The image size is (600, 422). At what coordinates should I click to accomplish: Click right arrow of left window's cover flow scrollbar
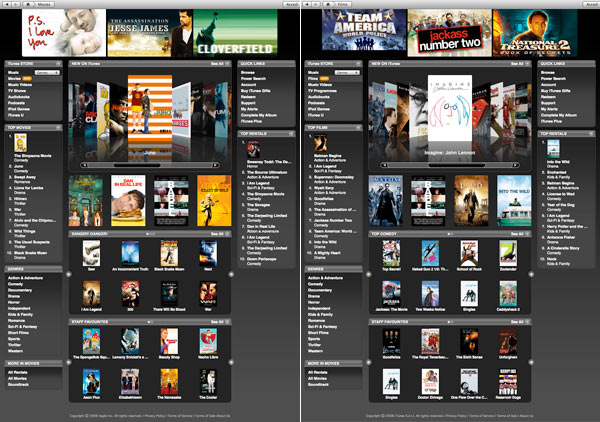coord(215,165)
